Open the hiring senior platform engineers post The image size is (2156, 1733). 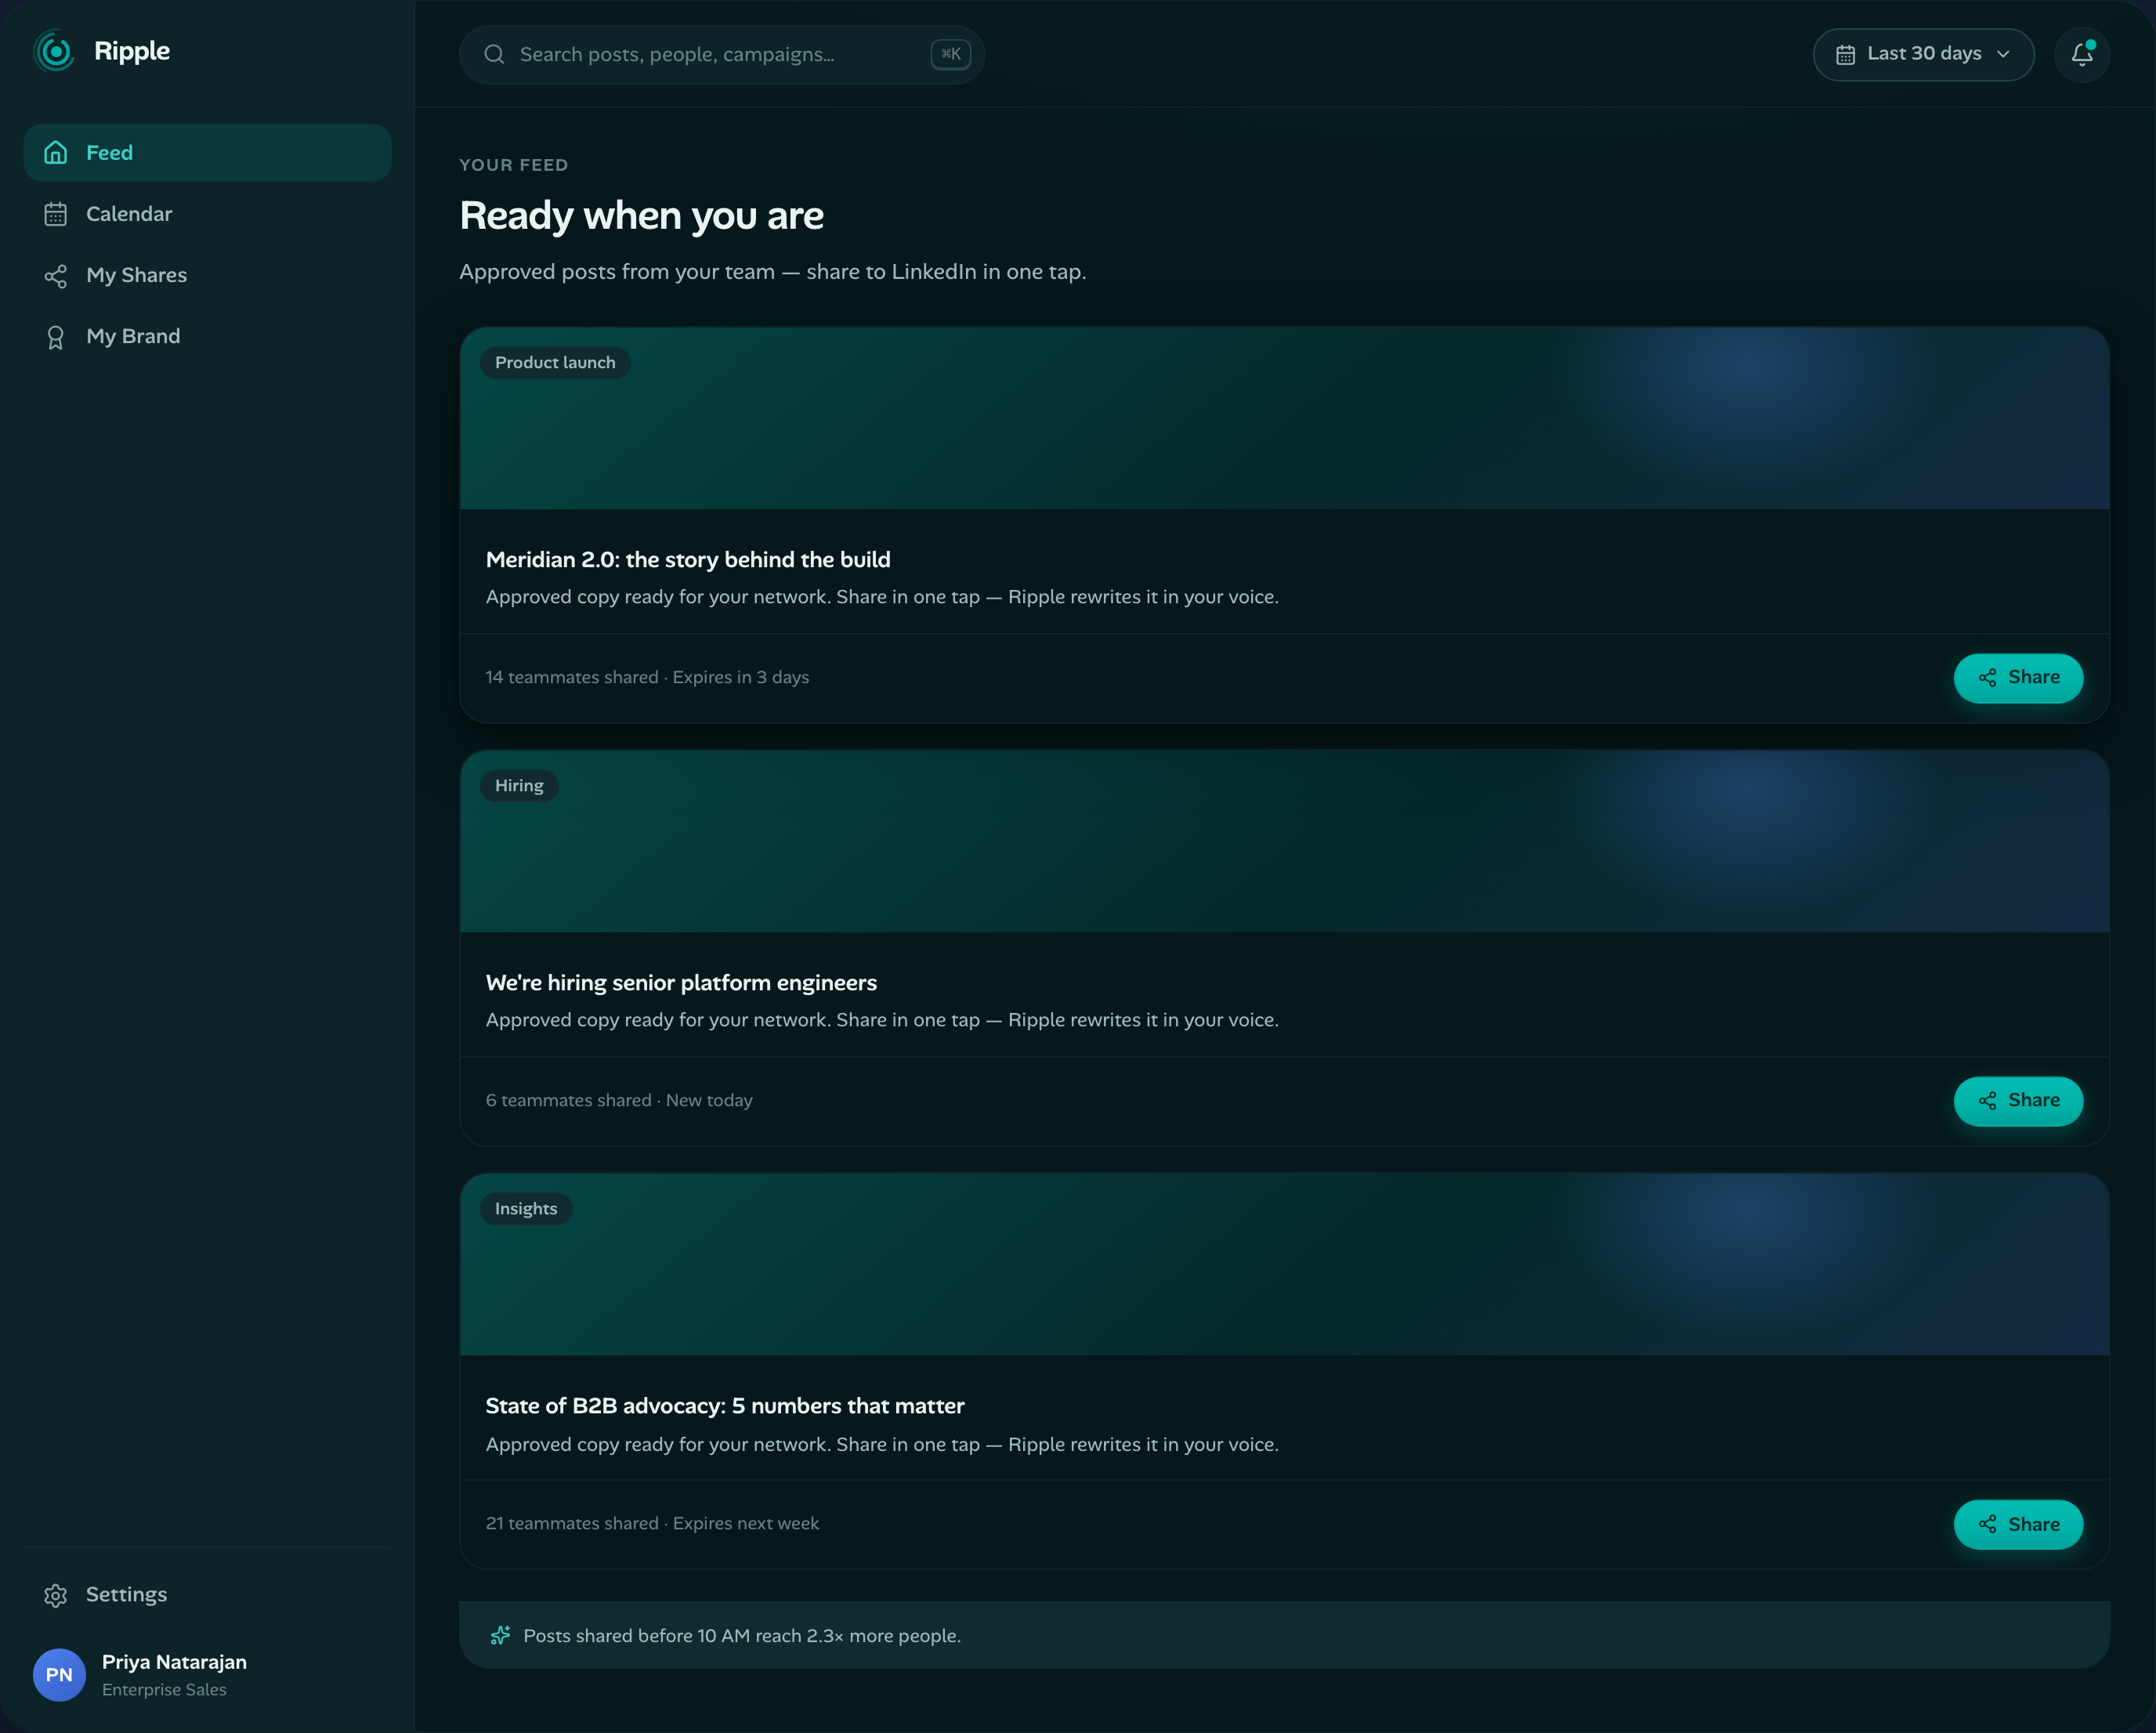[681, 982]
